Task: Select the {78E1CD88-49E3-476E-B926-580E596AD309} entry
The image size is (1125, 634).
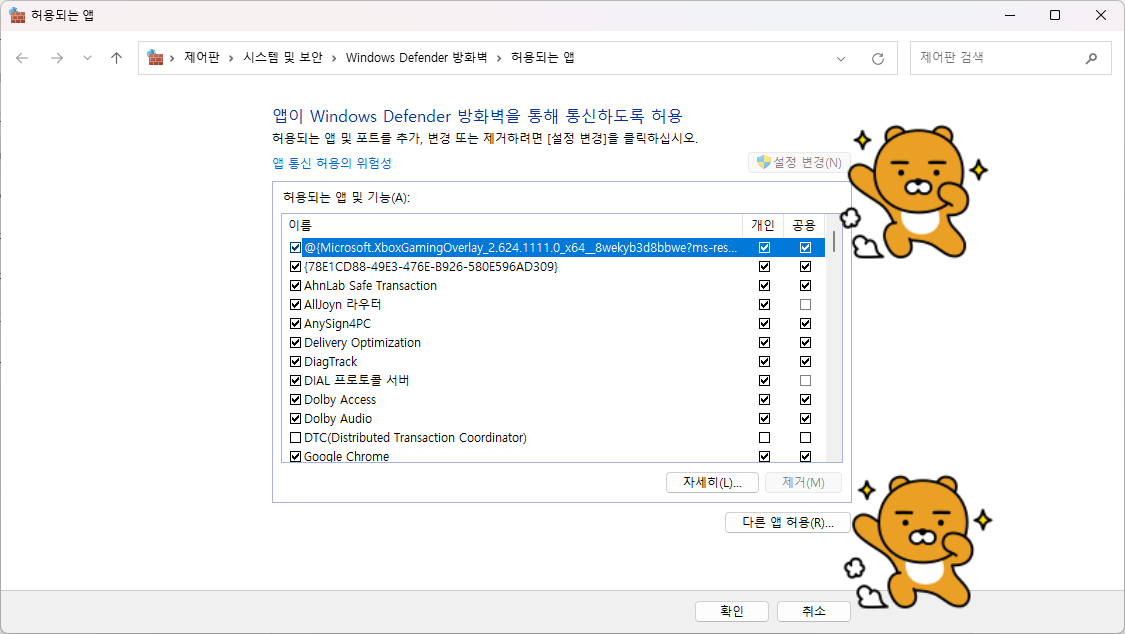Action: (553, 267)
